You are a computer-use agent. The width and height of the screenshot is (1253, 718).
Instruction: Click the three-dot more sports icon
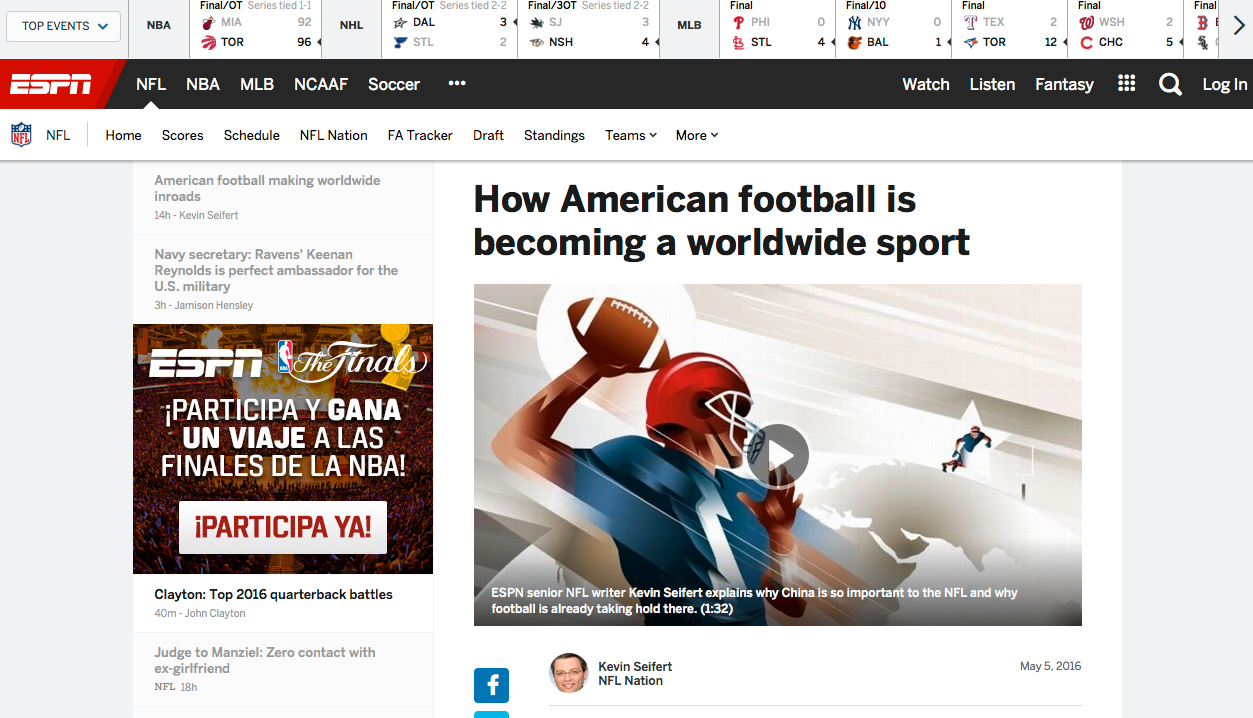(x=457, y=83)
